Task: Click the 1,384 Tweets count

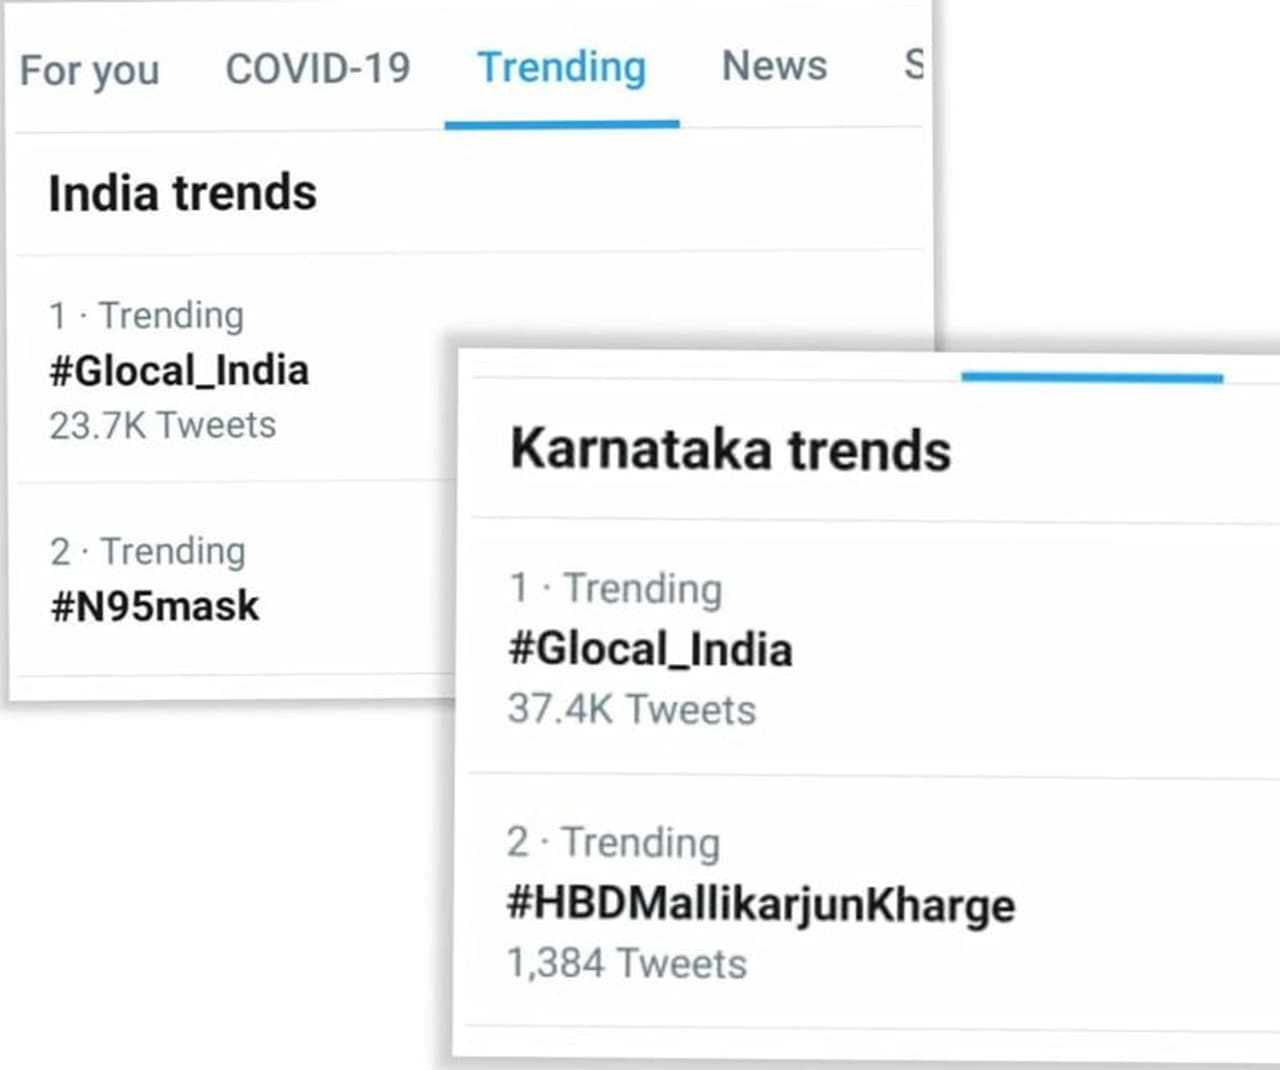Action: 626,964
